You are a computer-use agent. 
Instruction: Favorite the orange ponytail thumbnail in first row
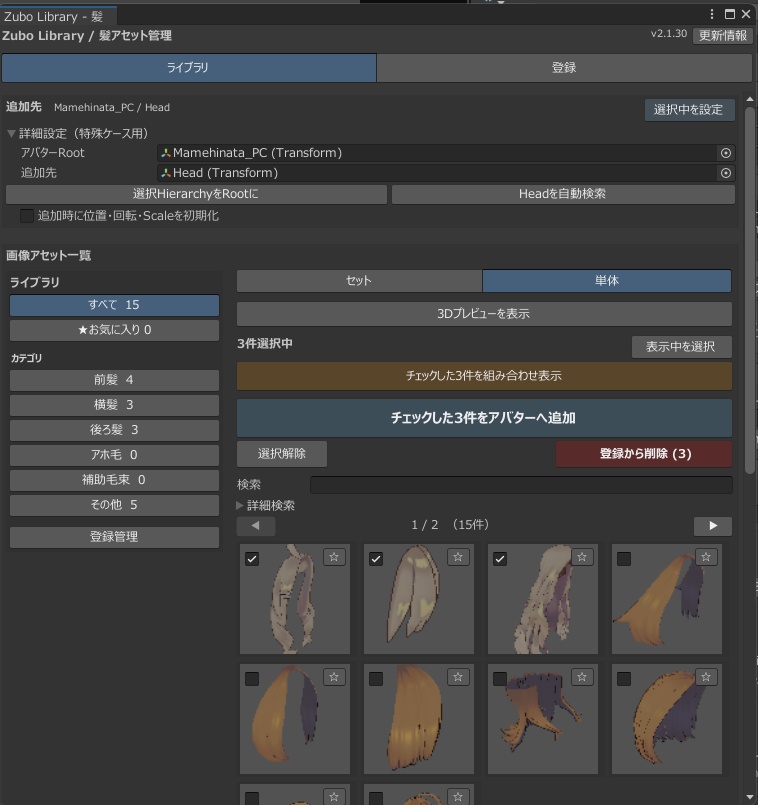706,557
